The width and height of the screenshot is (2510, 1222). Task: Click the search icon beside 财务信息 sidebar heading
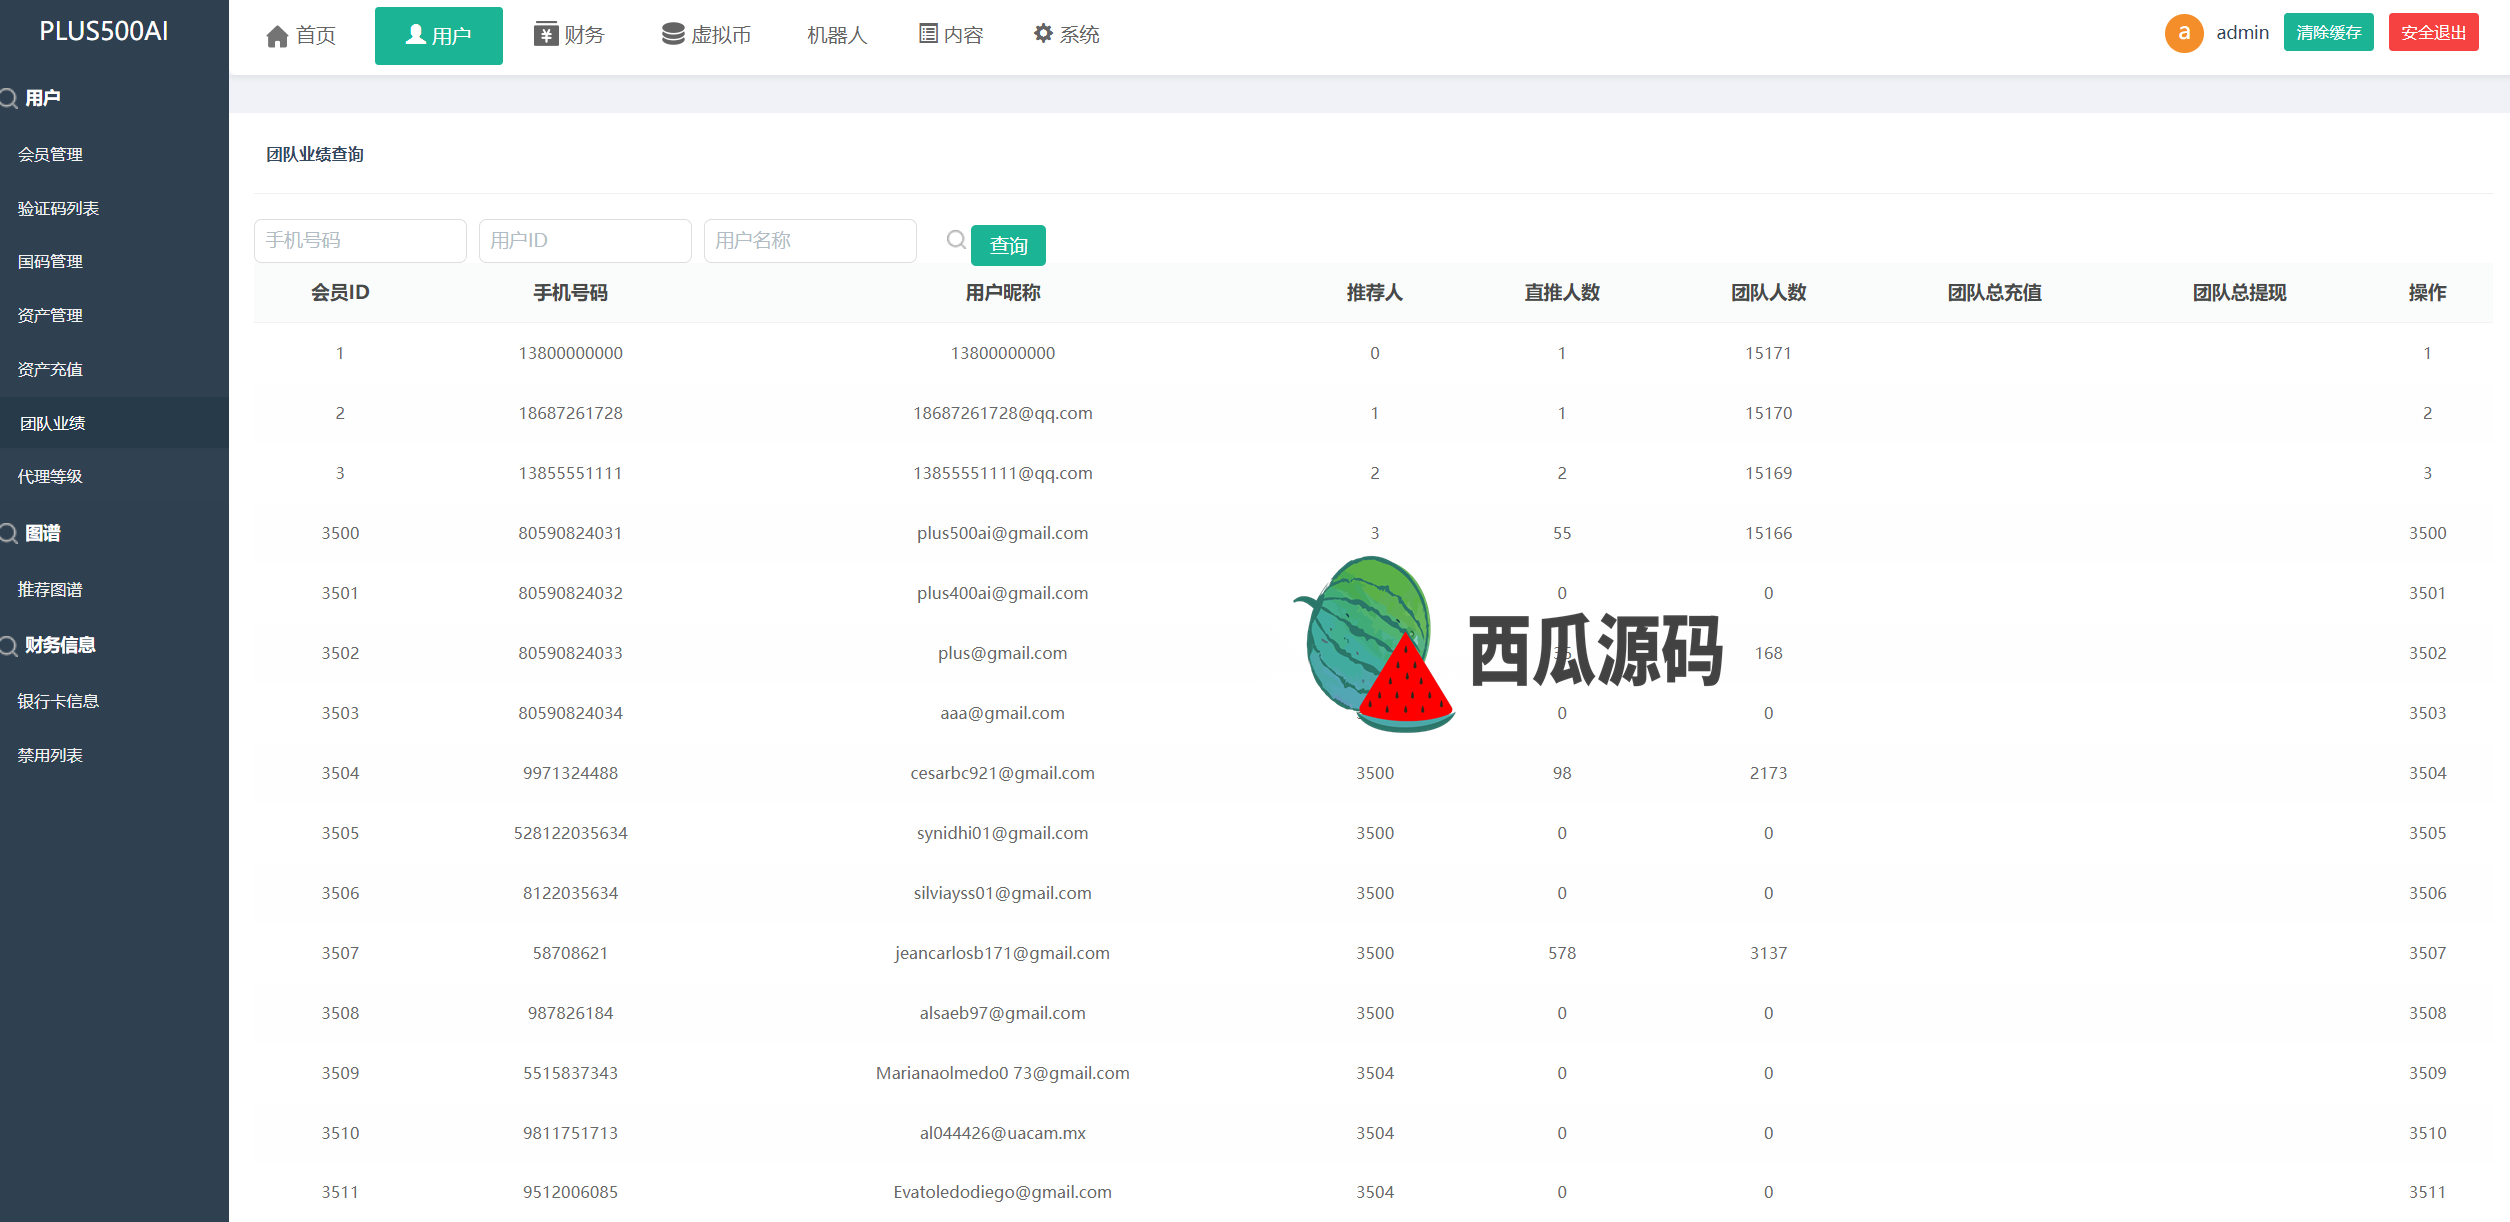click(x=9, y=646)
